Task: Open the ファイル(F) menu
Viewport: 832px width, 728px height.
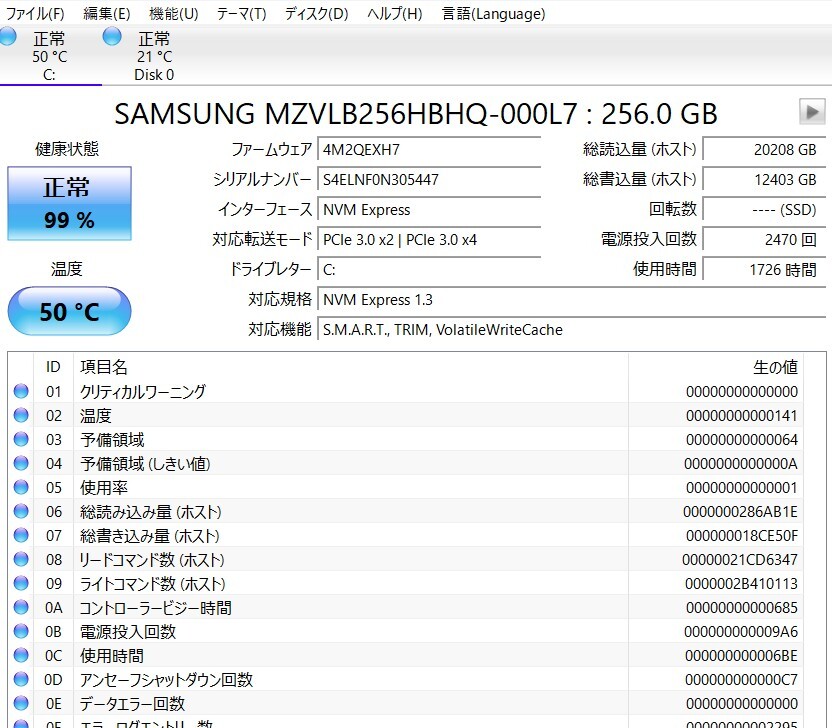Action: tap(35, 14)
